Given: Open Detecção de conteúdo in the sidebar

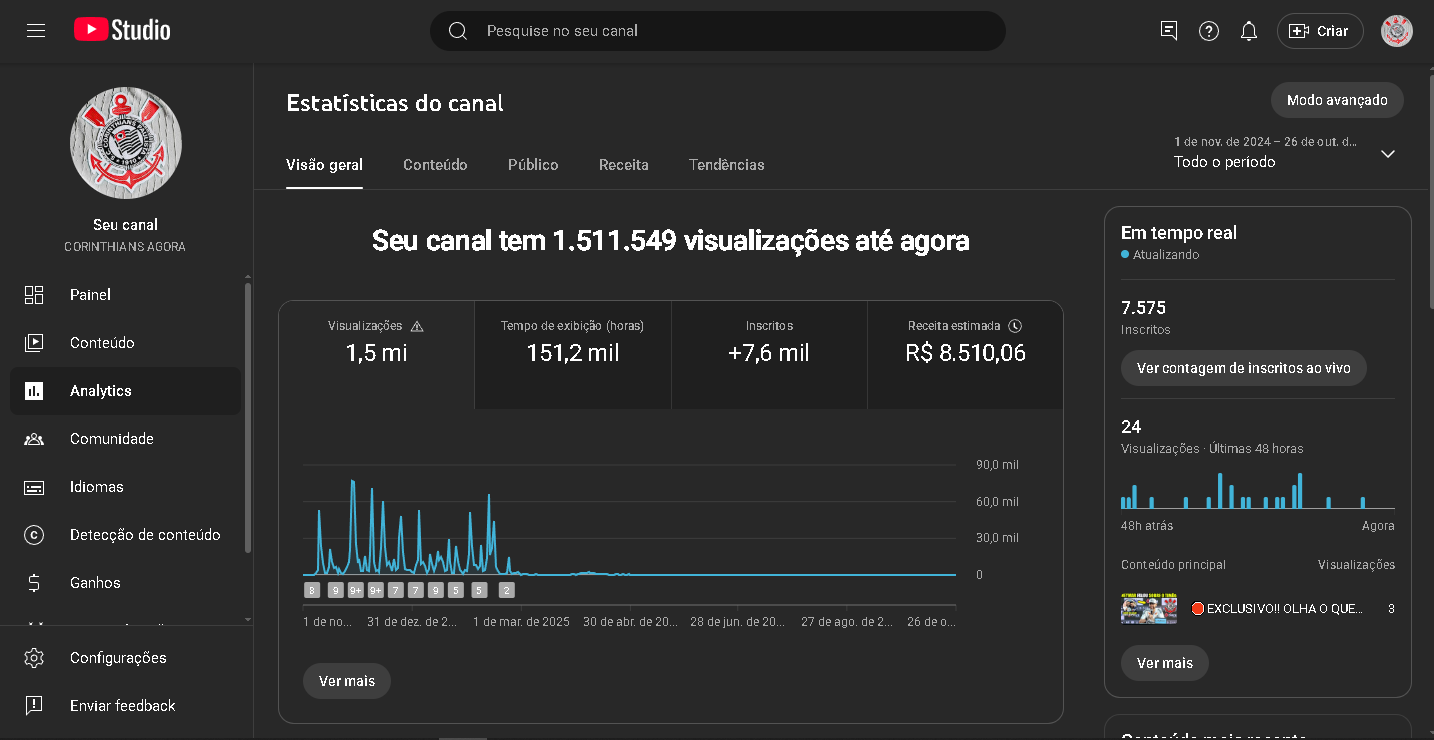Looking at the screenshot, I should (x=125, y=535).
